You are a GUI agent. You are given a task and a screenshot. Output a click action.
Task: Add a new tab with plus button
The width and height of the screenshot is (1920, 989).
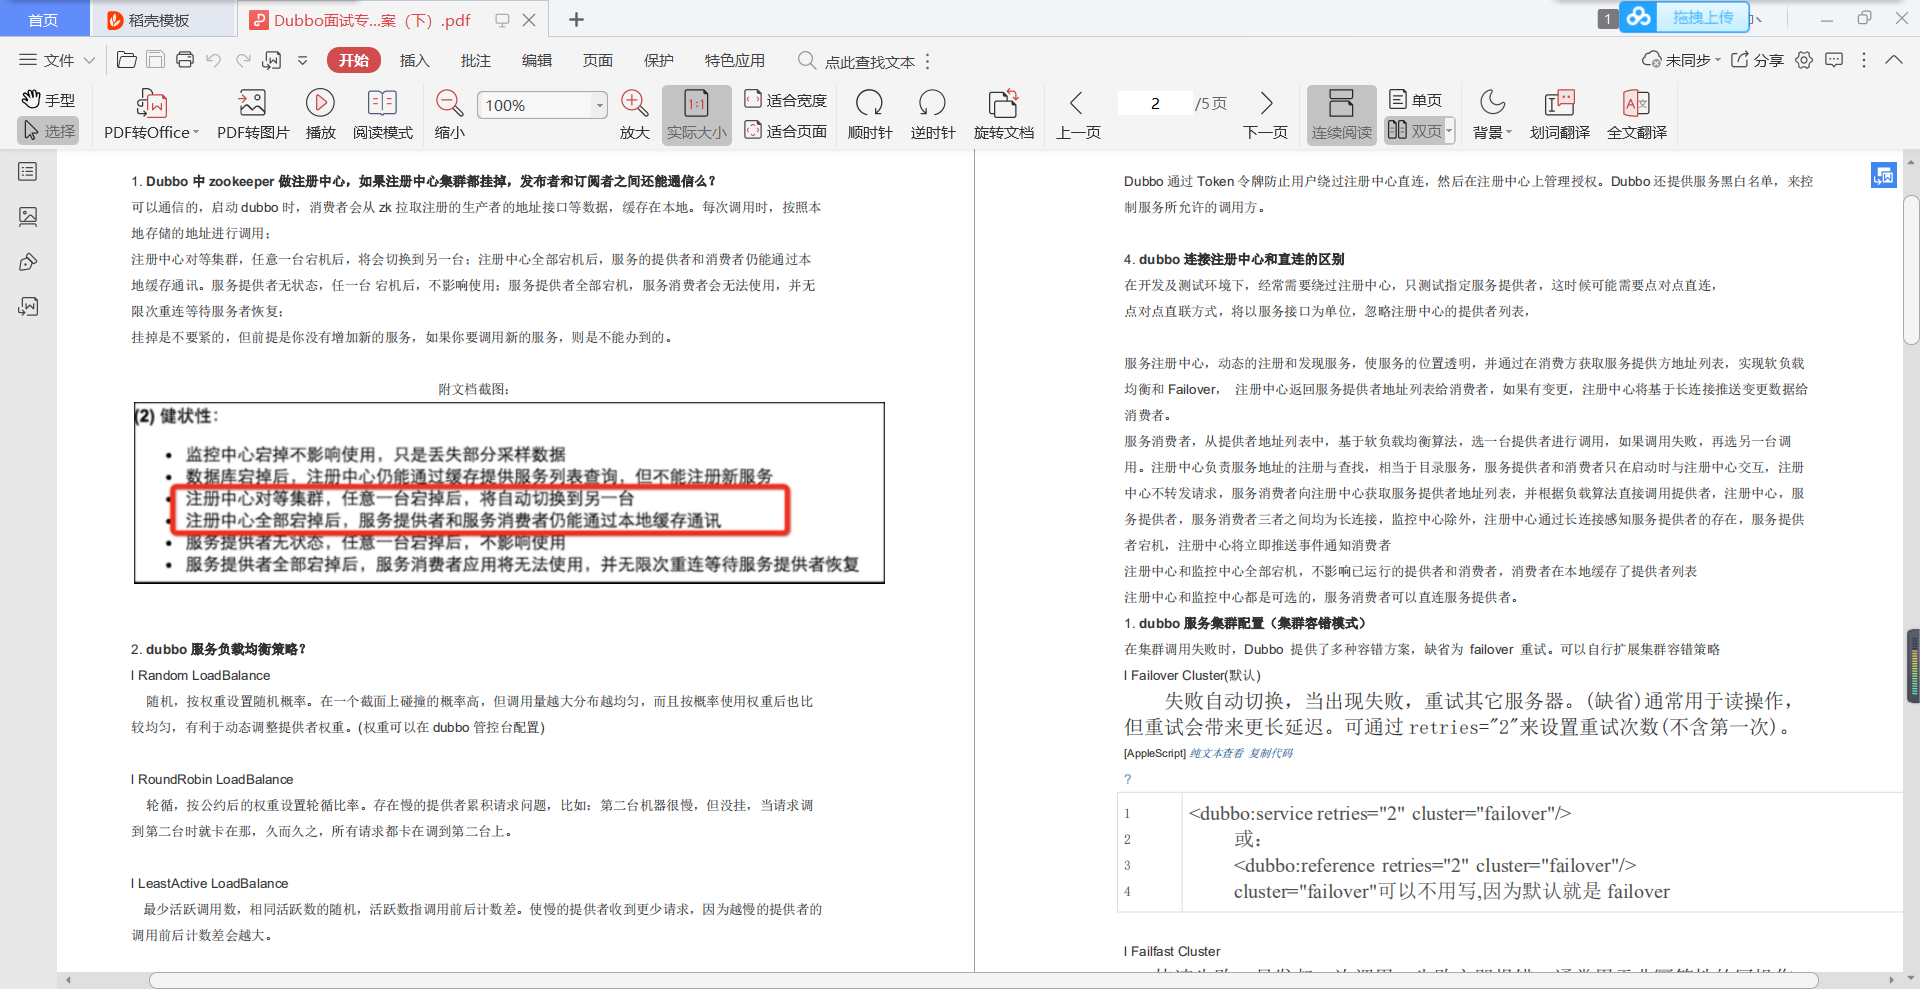point(576,19)
